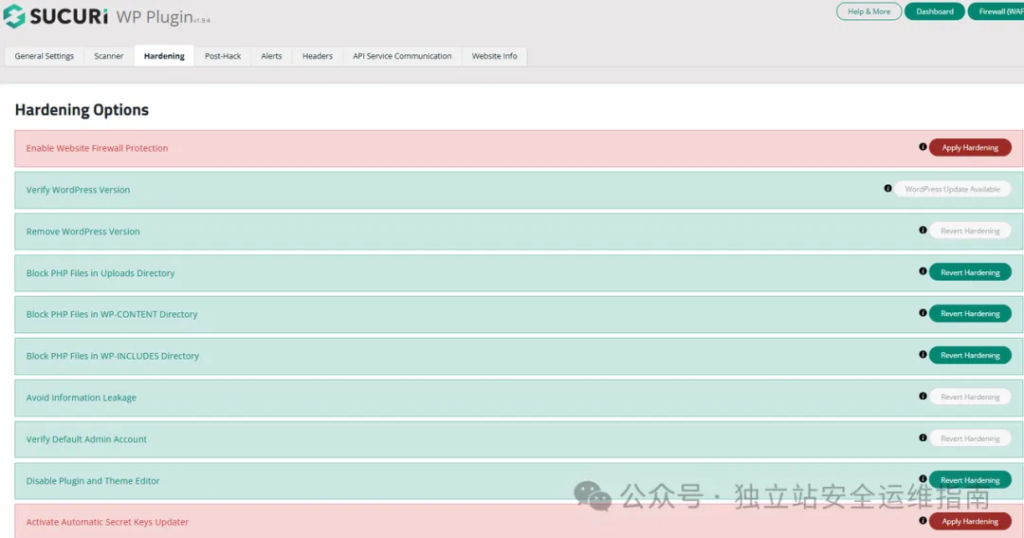Click 'Block PHP Files in WP-CONTENT Directory' text
The width and height of the screenshot is (1024, 538).
point(112,314)
